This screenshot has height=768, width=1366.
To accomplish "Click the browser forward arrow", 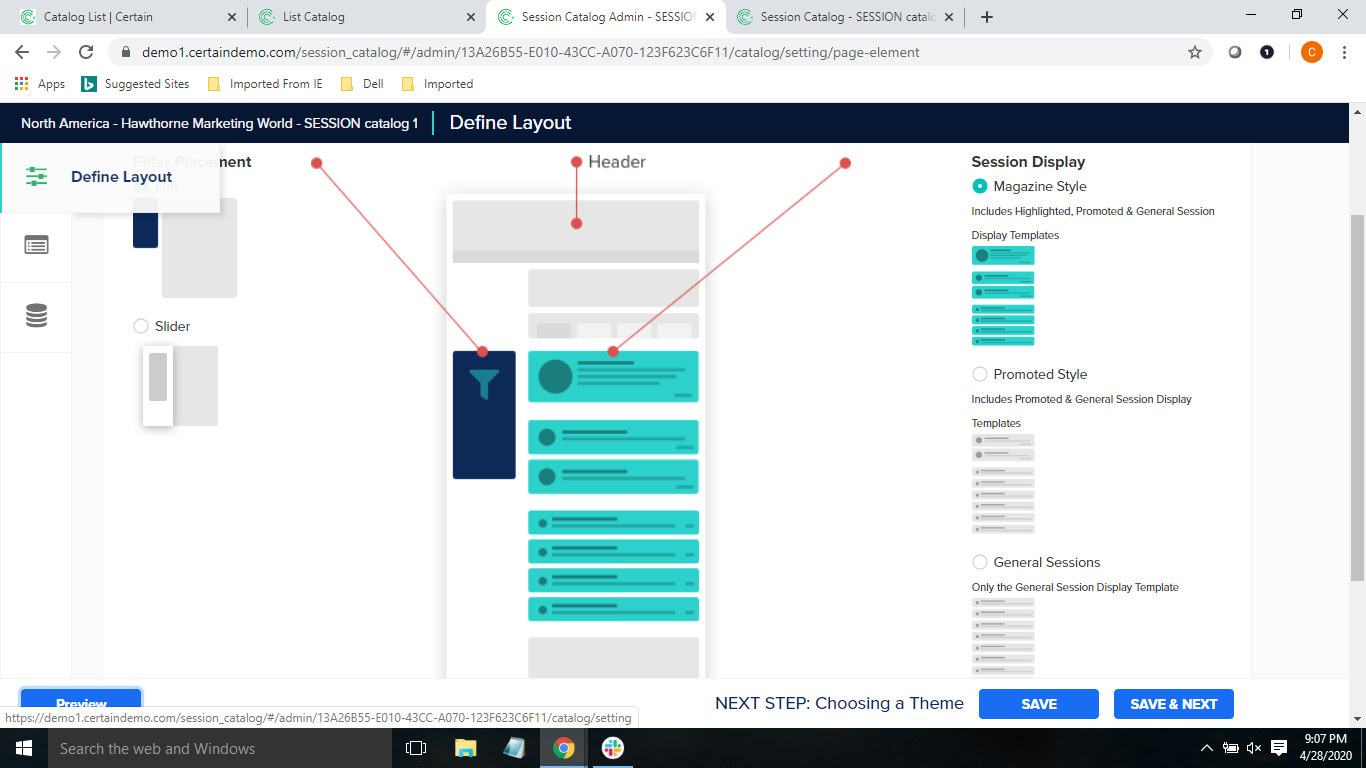I will [54, 52].
